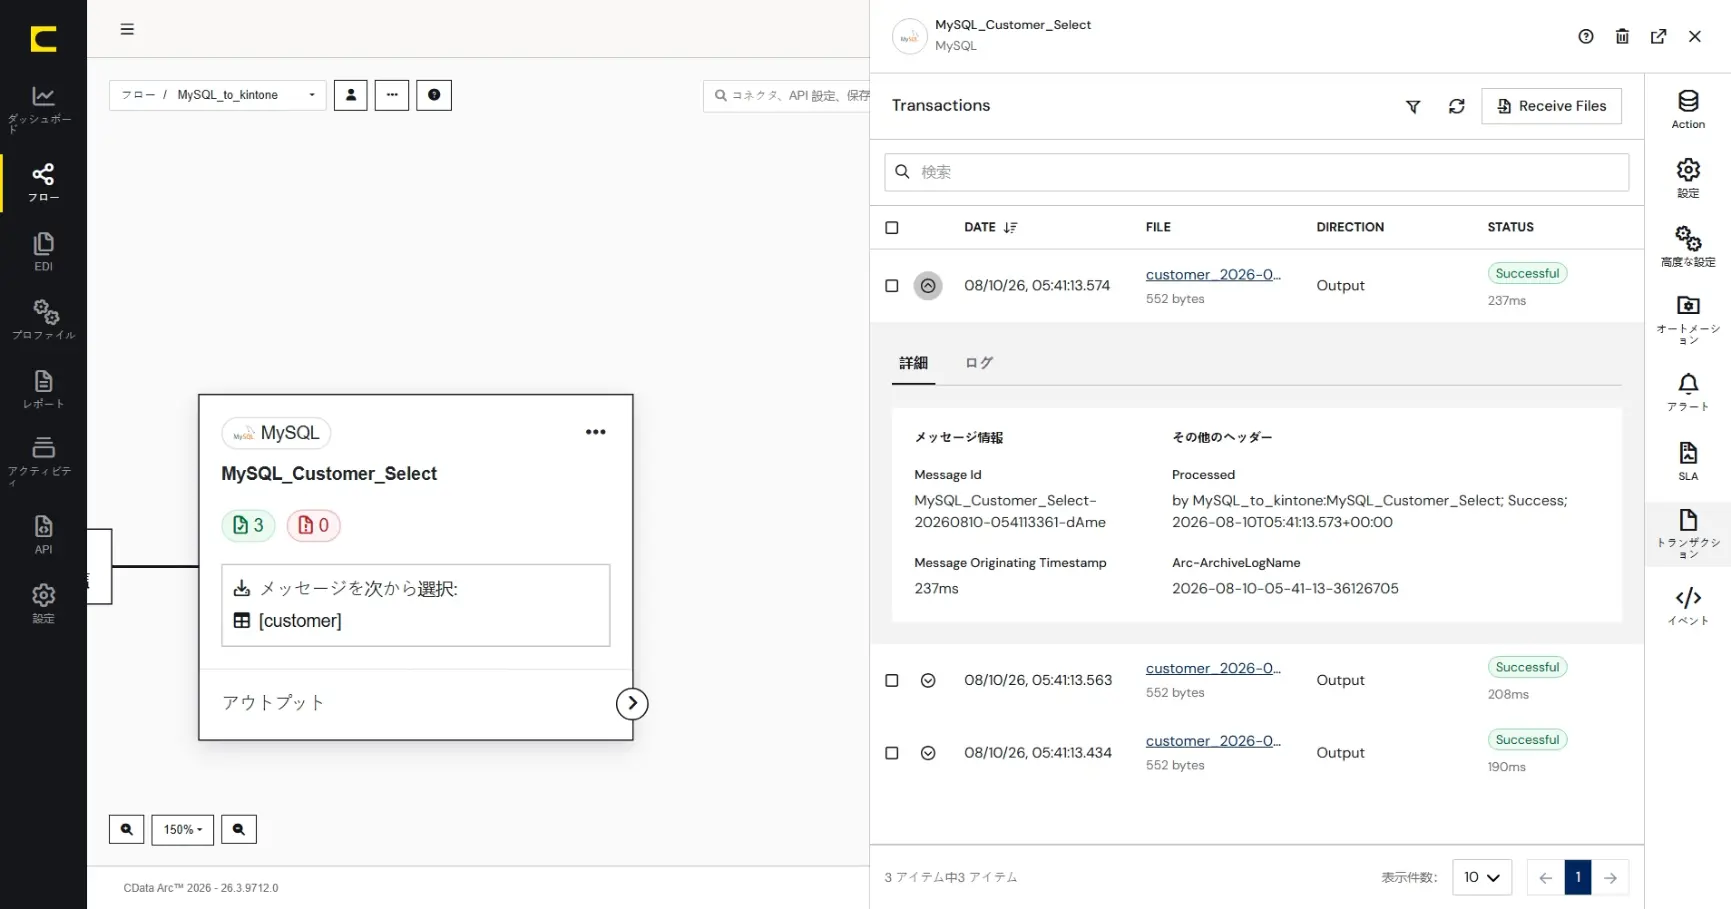The height and width of the screenshot is (909, 1731).
Task: Click the flow help question-mark button
Action: click(434, 95)
